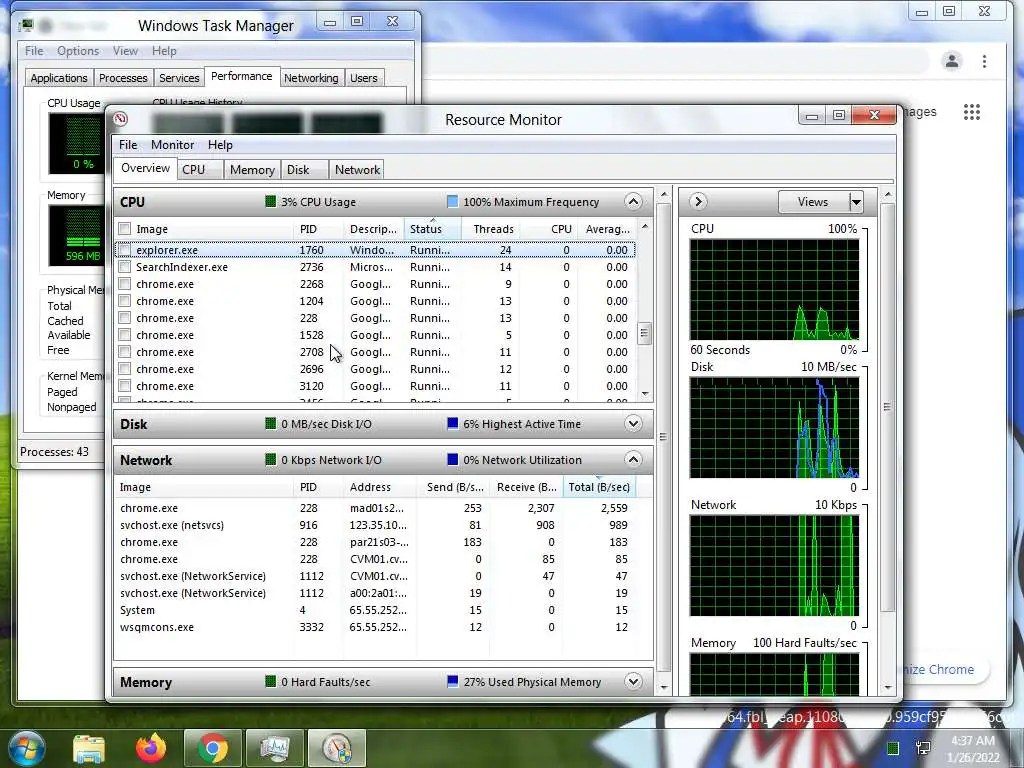
Task: Open File Explorer from the taskbar
Action: pyautogui.click(x=89, y=748)
